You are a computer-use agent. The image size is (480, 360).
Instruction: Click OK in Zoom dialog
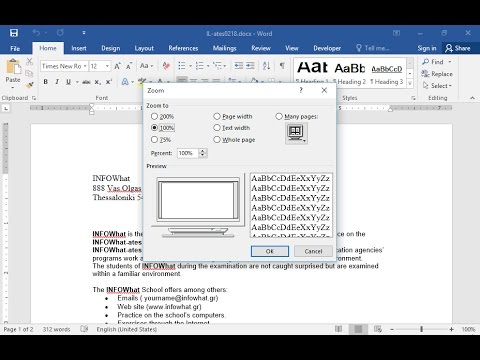pos(270,251)
